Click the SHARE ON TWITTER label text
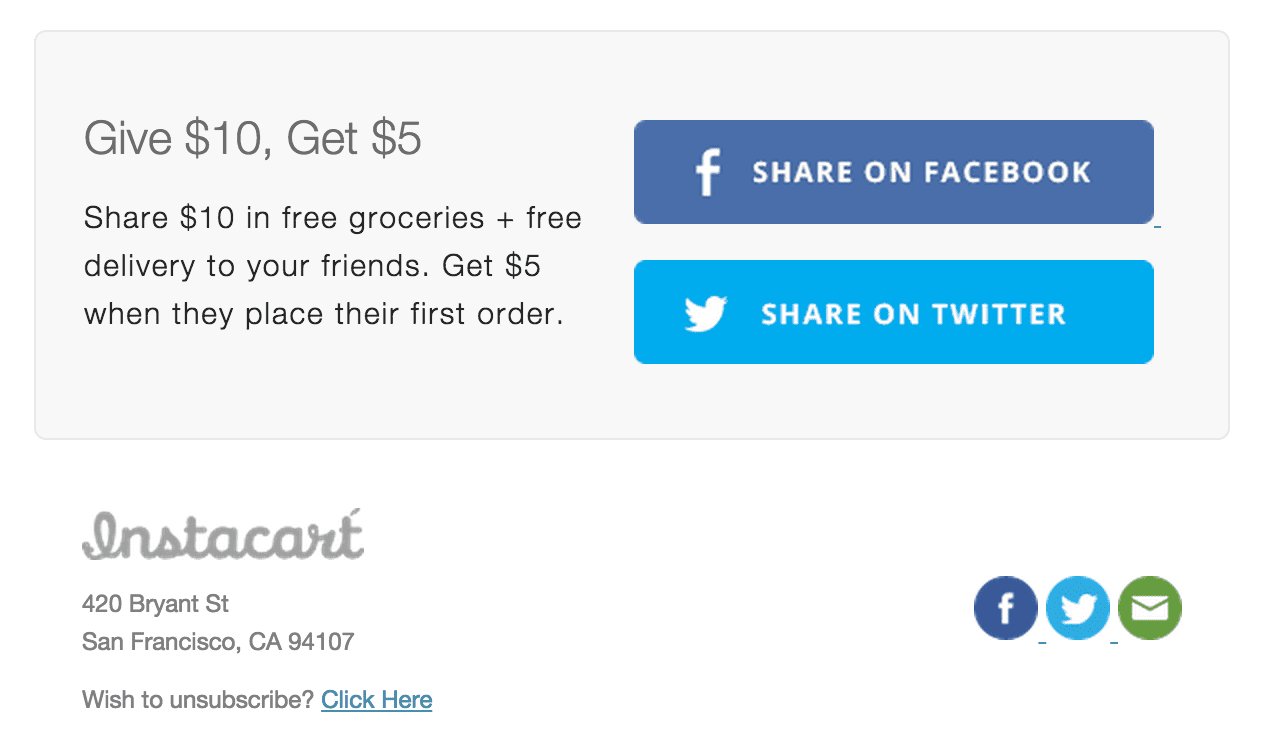The width and height of the screenshot is (1266, 738). [x=913, y=314]
